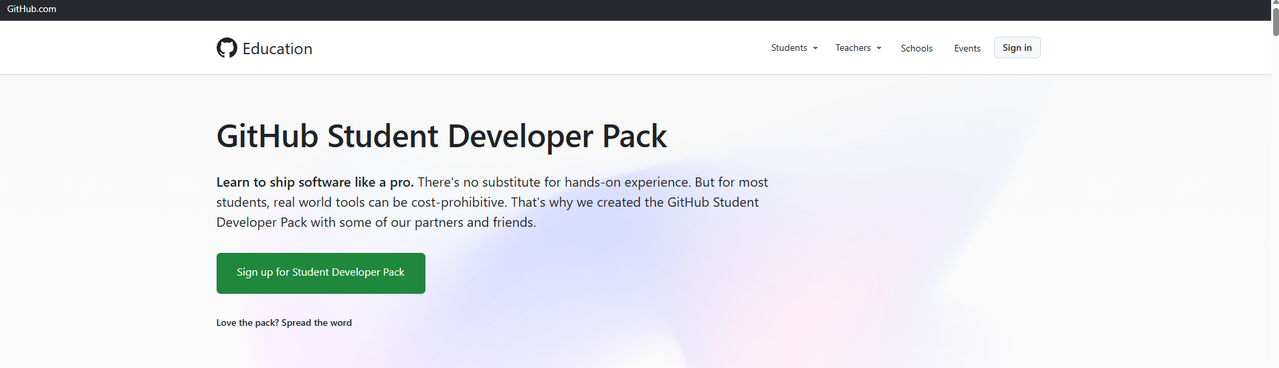Go to the Schools page

pyautogui.click(x=916, y=48)
